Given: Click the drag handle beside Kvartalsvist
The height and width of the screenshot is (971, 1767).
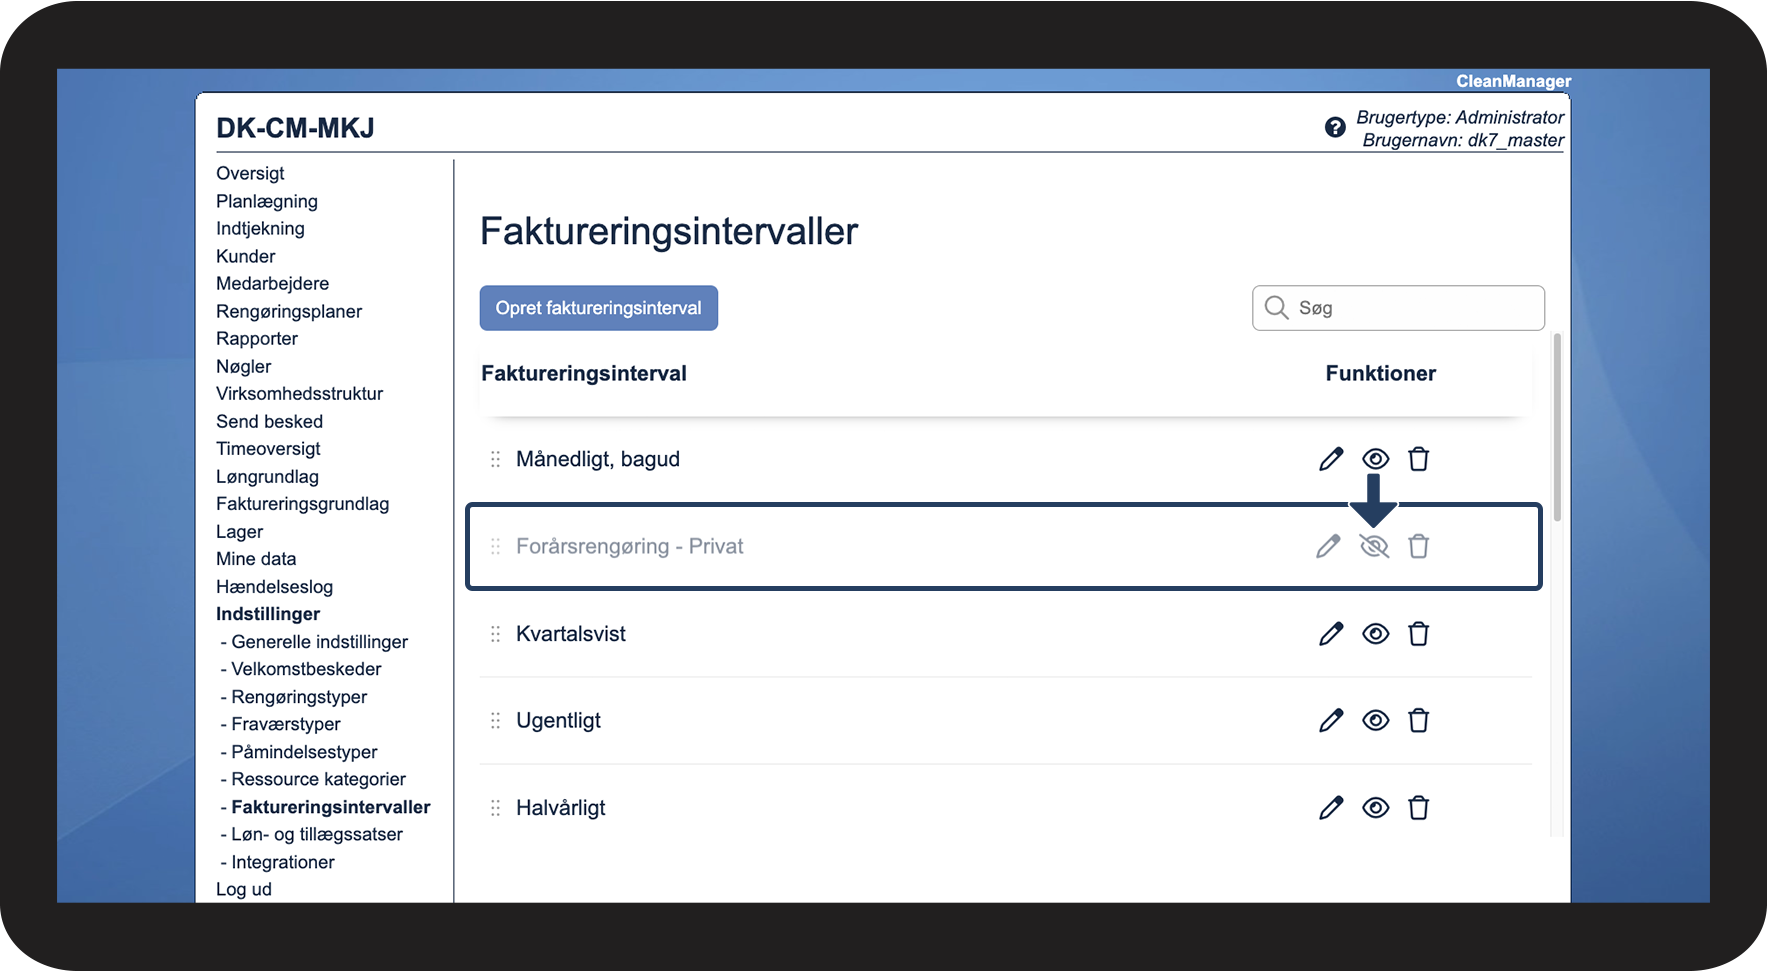Looking at the screenshot, I should click(x=495, y=634).
